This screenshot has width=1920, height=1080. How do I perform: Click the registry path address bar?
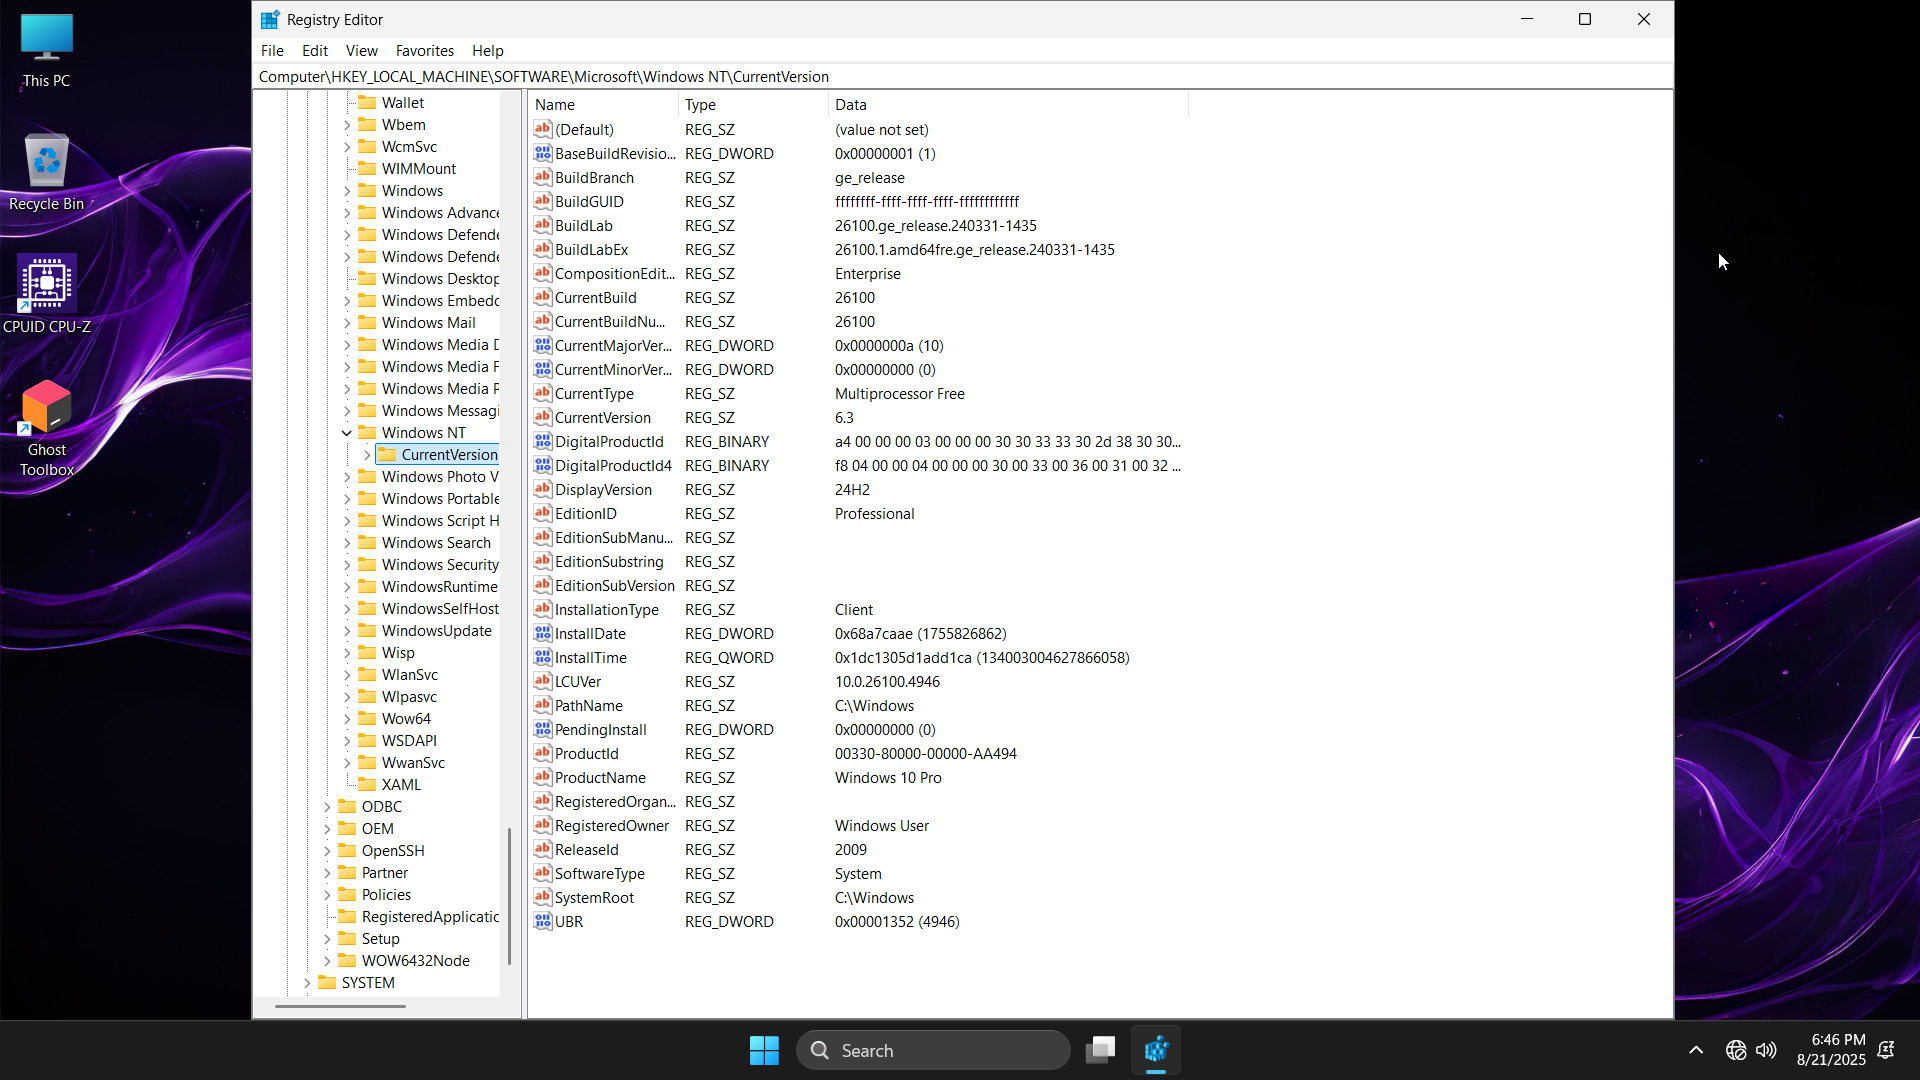(963, 77)
